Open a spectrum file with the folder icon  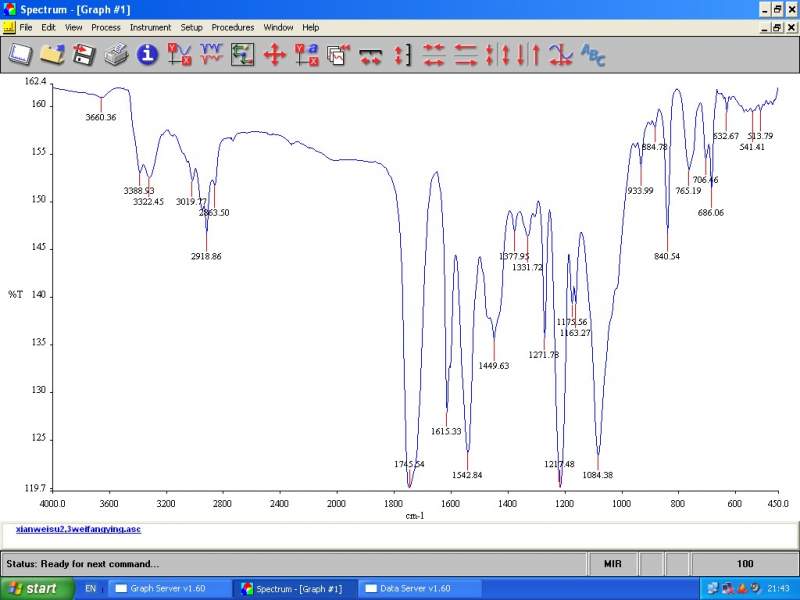[x=53, y=55]
